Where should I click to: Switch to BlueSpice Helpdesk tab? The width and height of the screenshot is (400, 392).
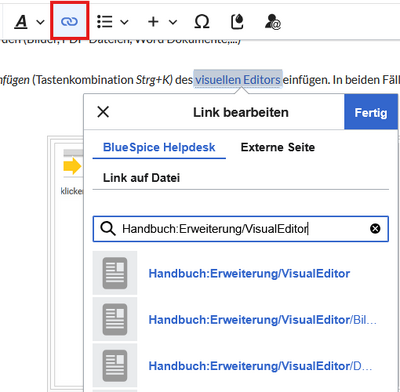point(159,147)
